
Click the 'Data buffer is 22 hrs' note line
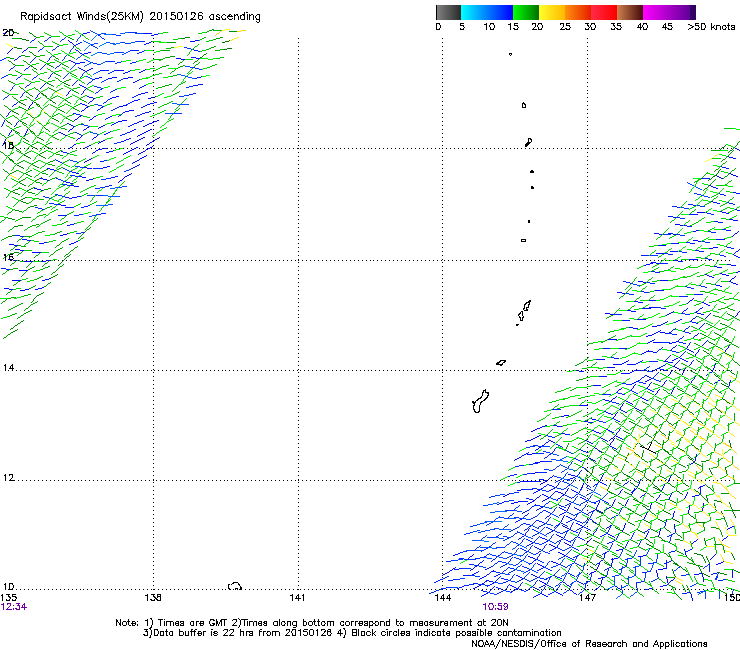352,633
